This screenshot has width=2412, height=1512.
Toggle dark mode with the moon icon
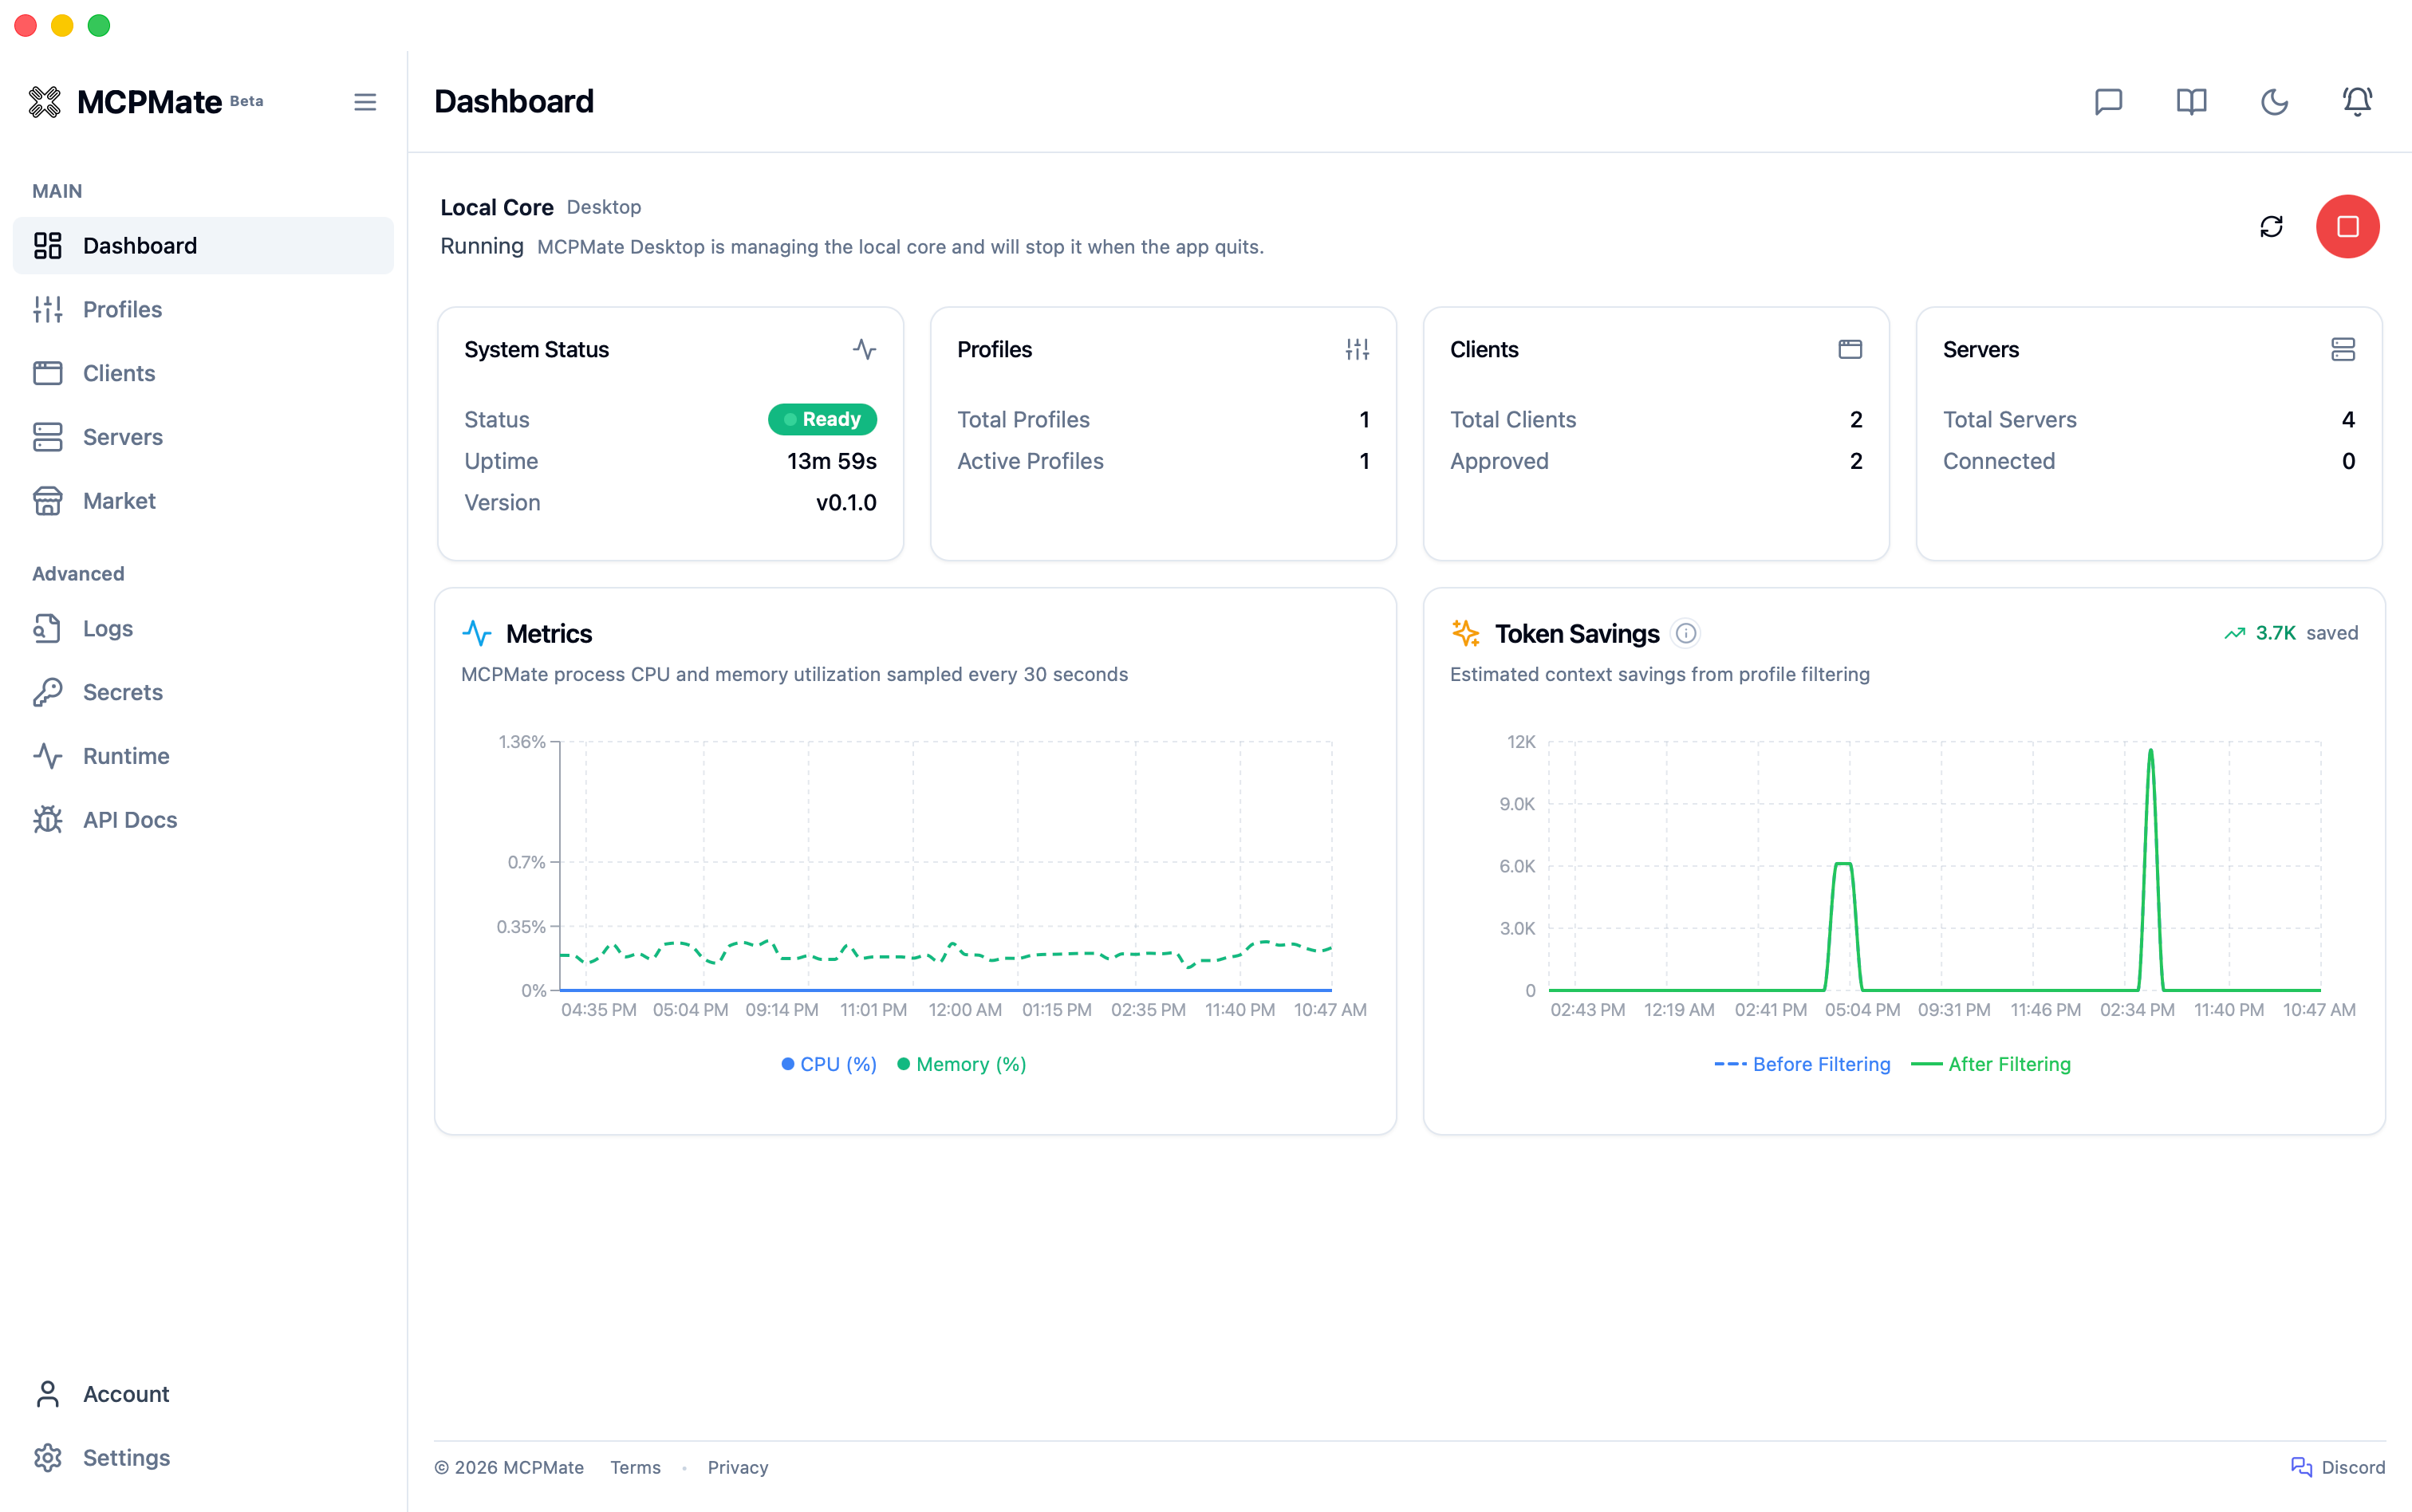(2274, 102)
